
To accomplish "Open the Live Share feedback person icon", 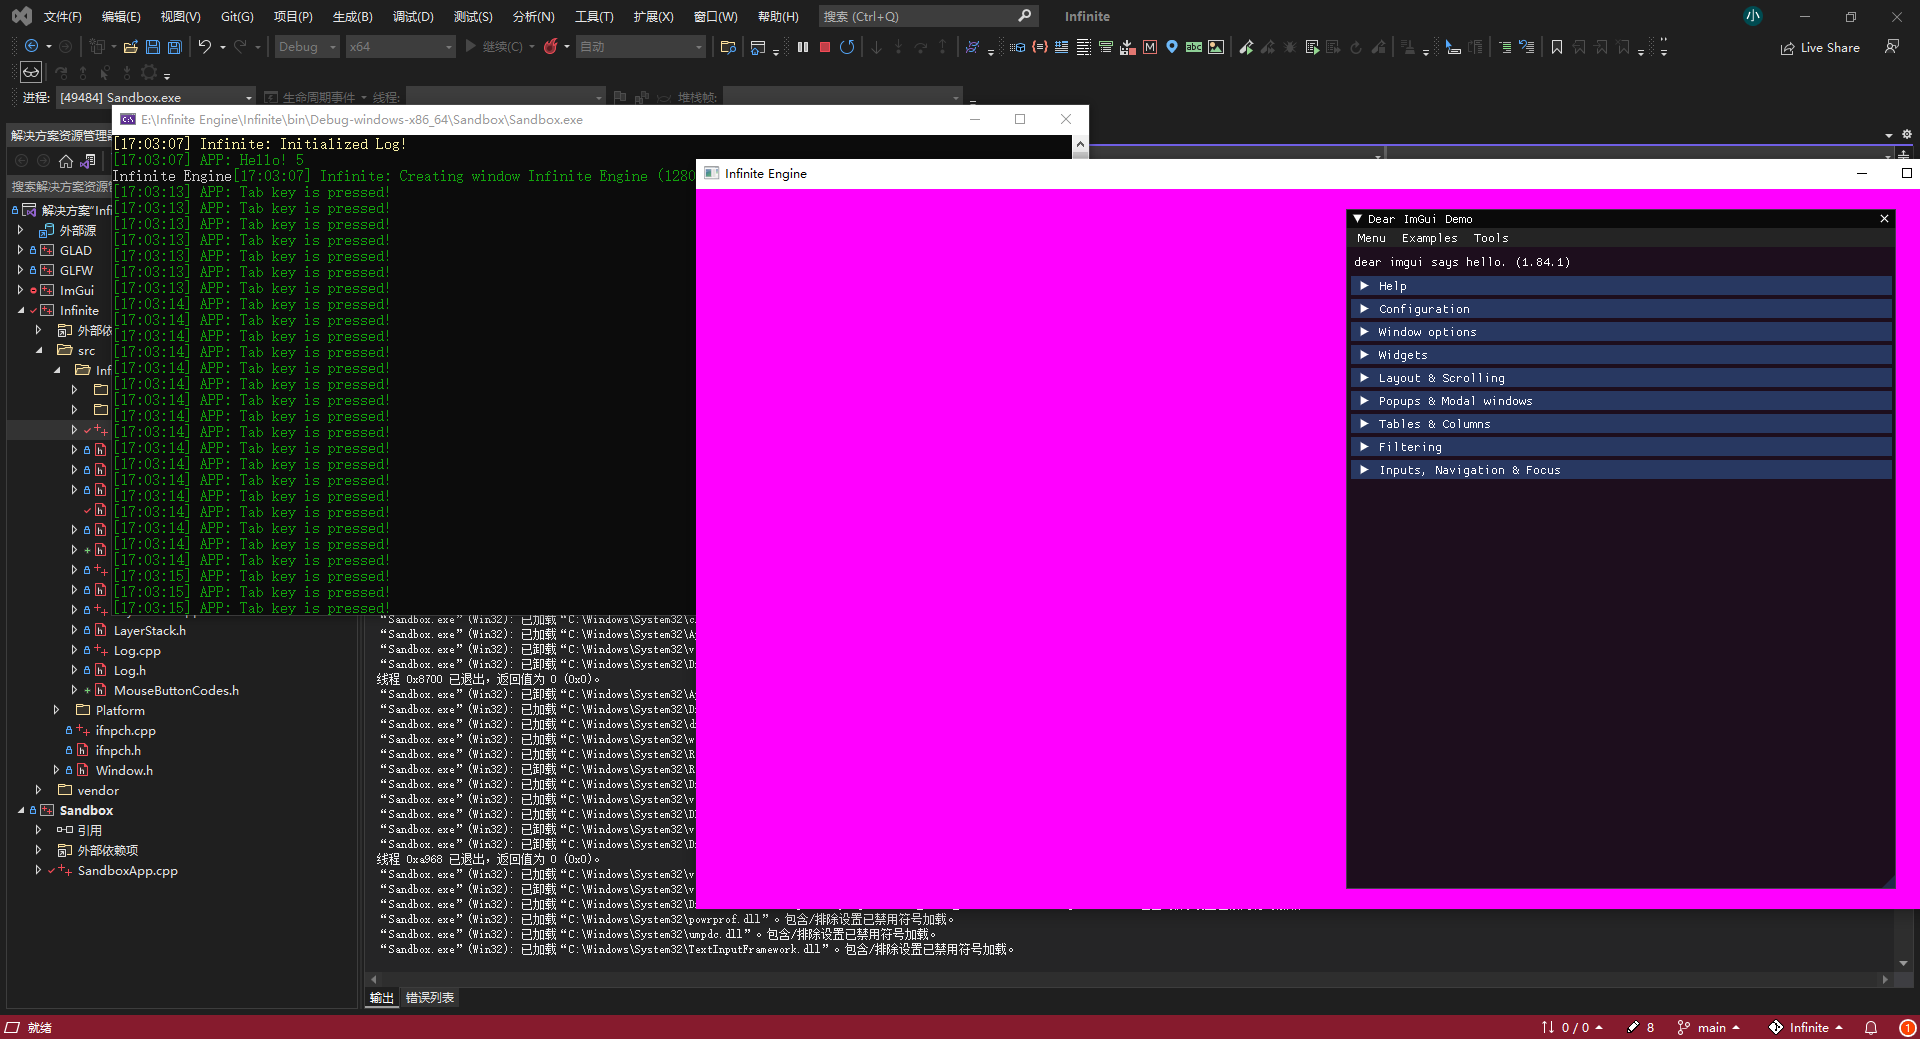I will click(1892, 47).
